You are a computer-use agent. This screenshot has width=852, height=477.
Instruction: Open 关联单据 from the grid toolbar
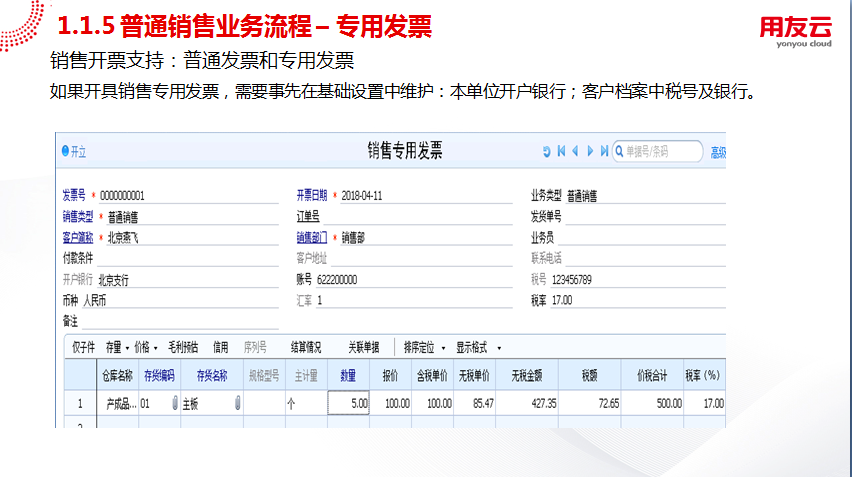[363, 348]
